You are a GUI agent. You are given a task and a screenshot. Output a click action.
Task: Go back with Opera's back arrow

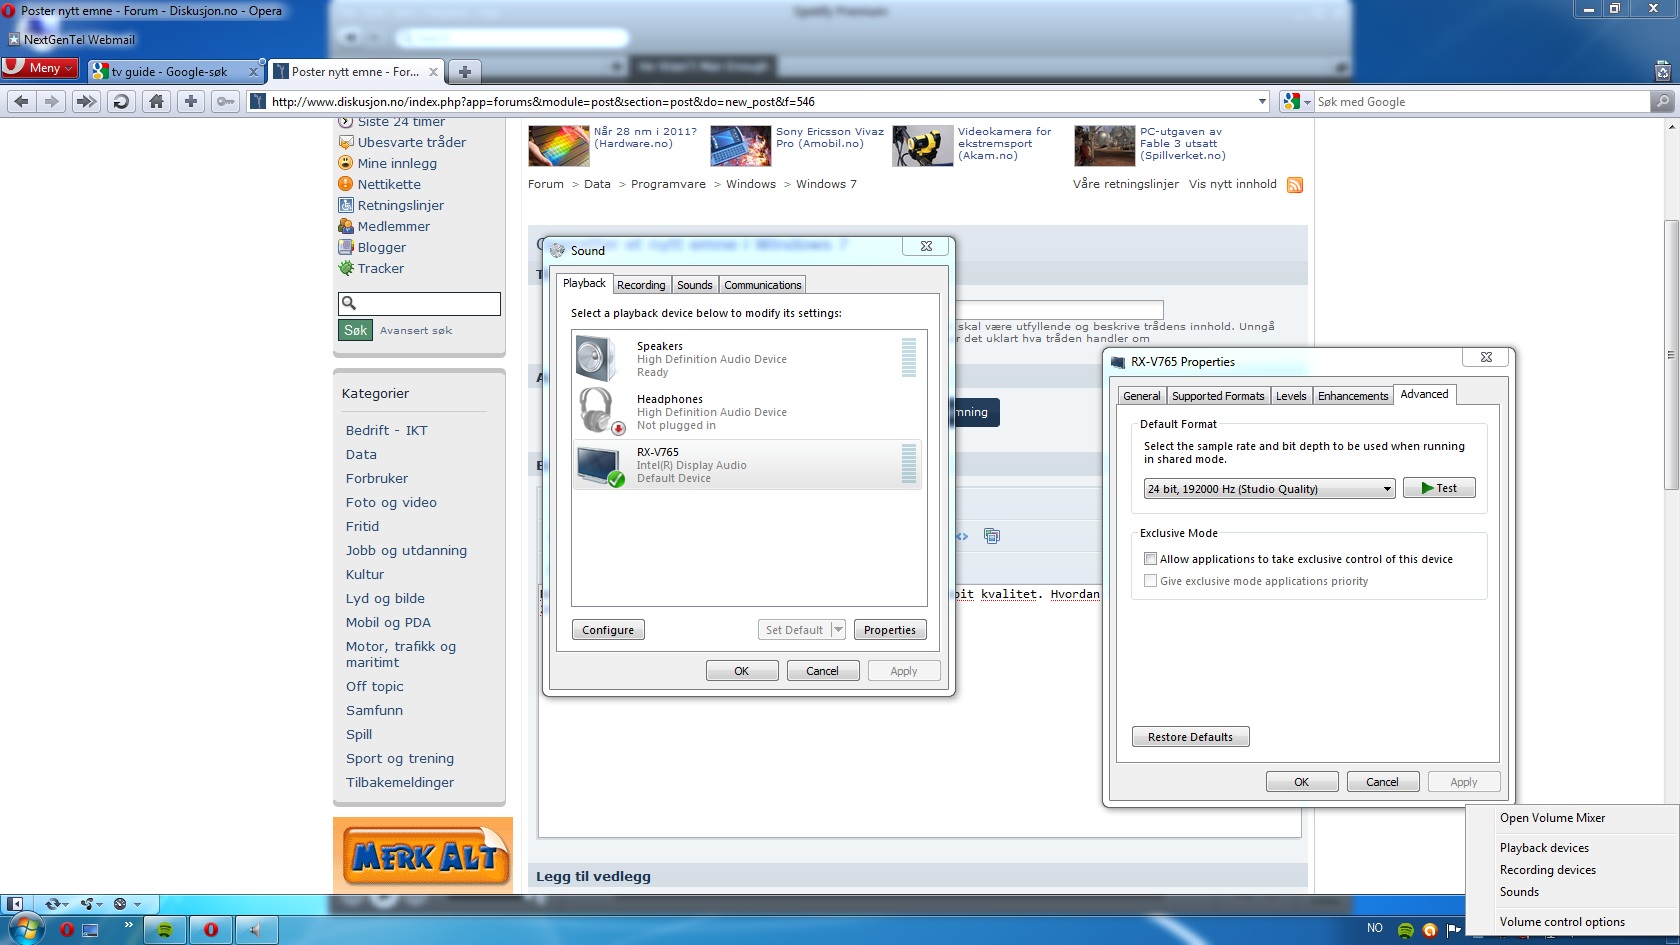[21, 101]
